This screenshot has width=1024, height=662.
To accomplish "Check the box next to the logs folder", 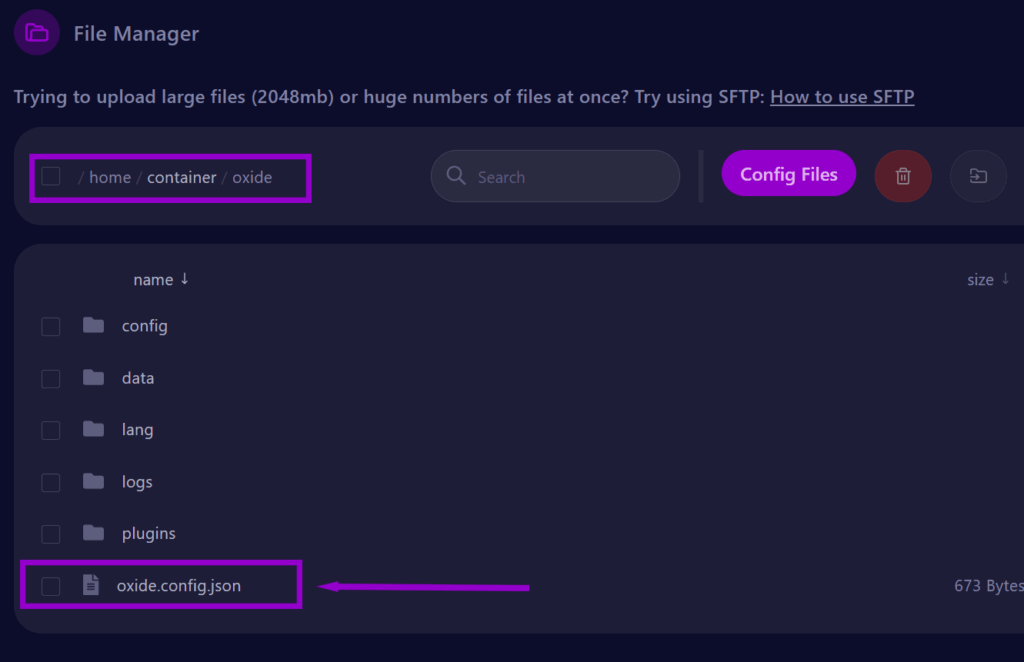I will (51, 482).
